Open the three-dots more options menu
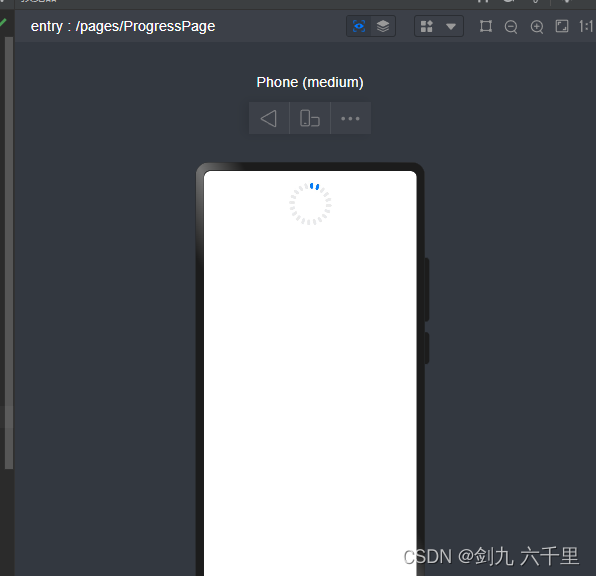This screenshot has height=576, width=596. 350,118
